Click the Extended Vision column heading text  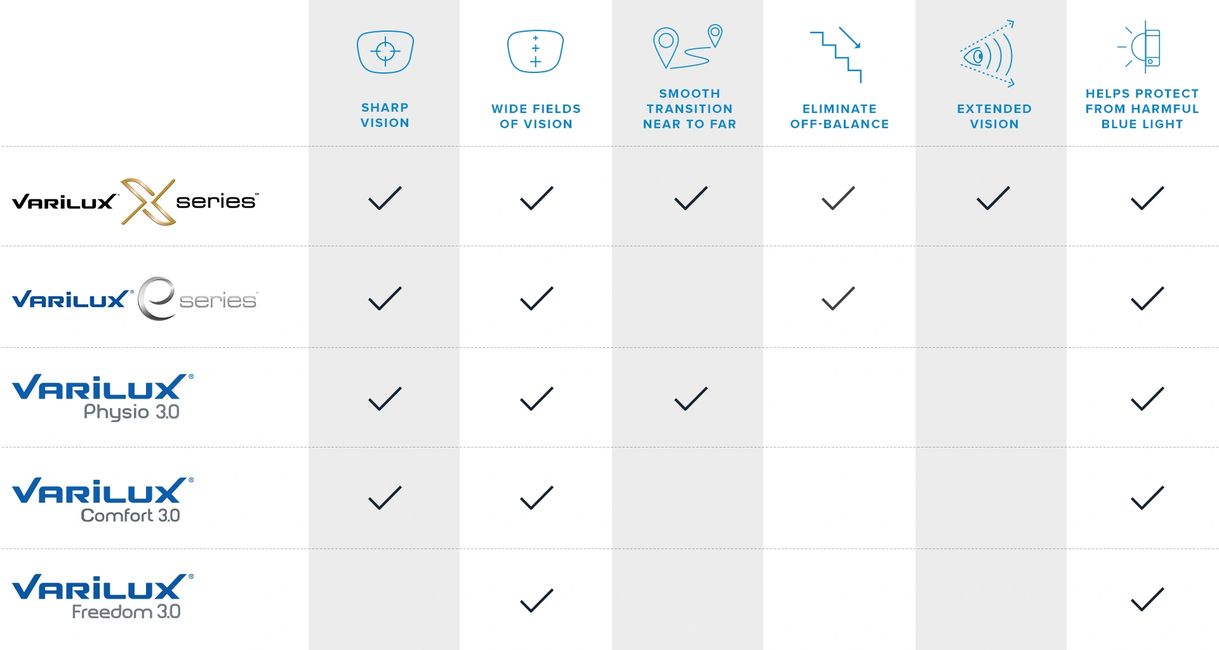[x=994, y=116]
